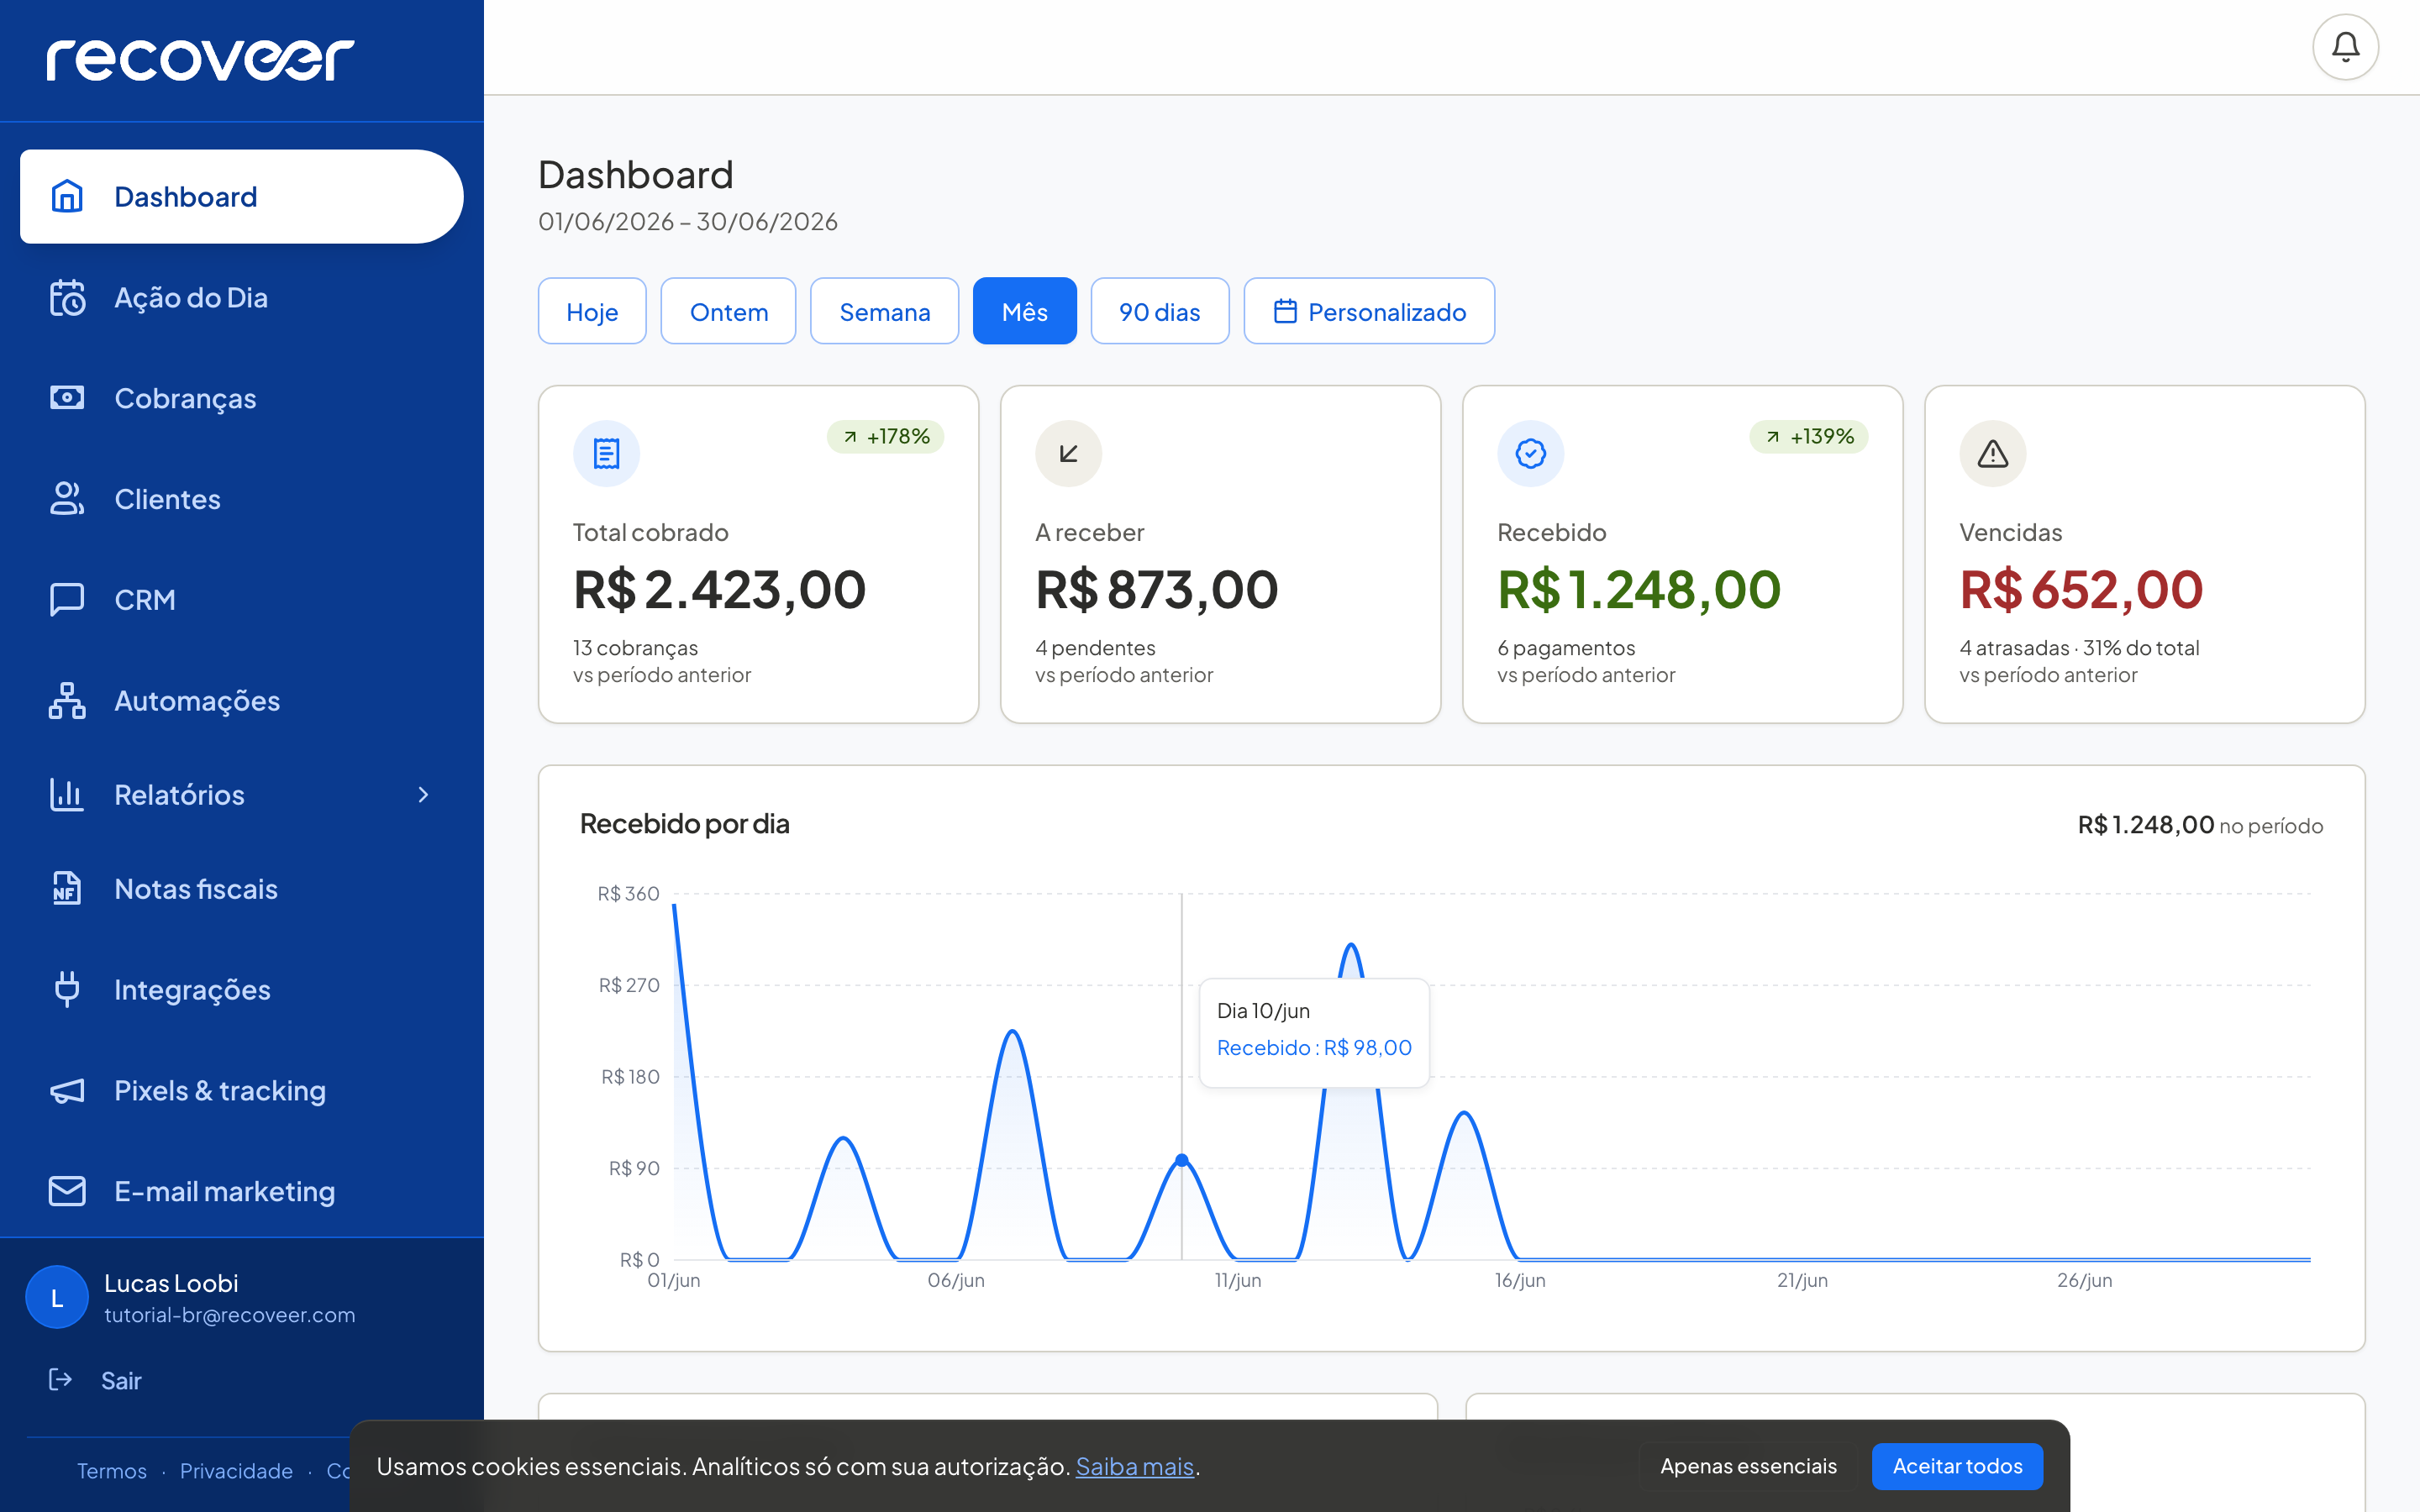Click Sair to log out
2420x1512 pixels.
click(x=121, y=1380)
